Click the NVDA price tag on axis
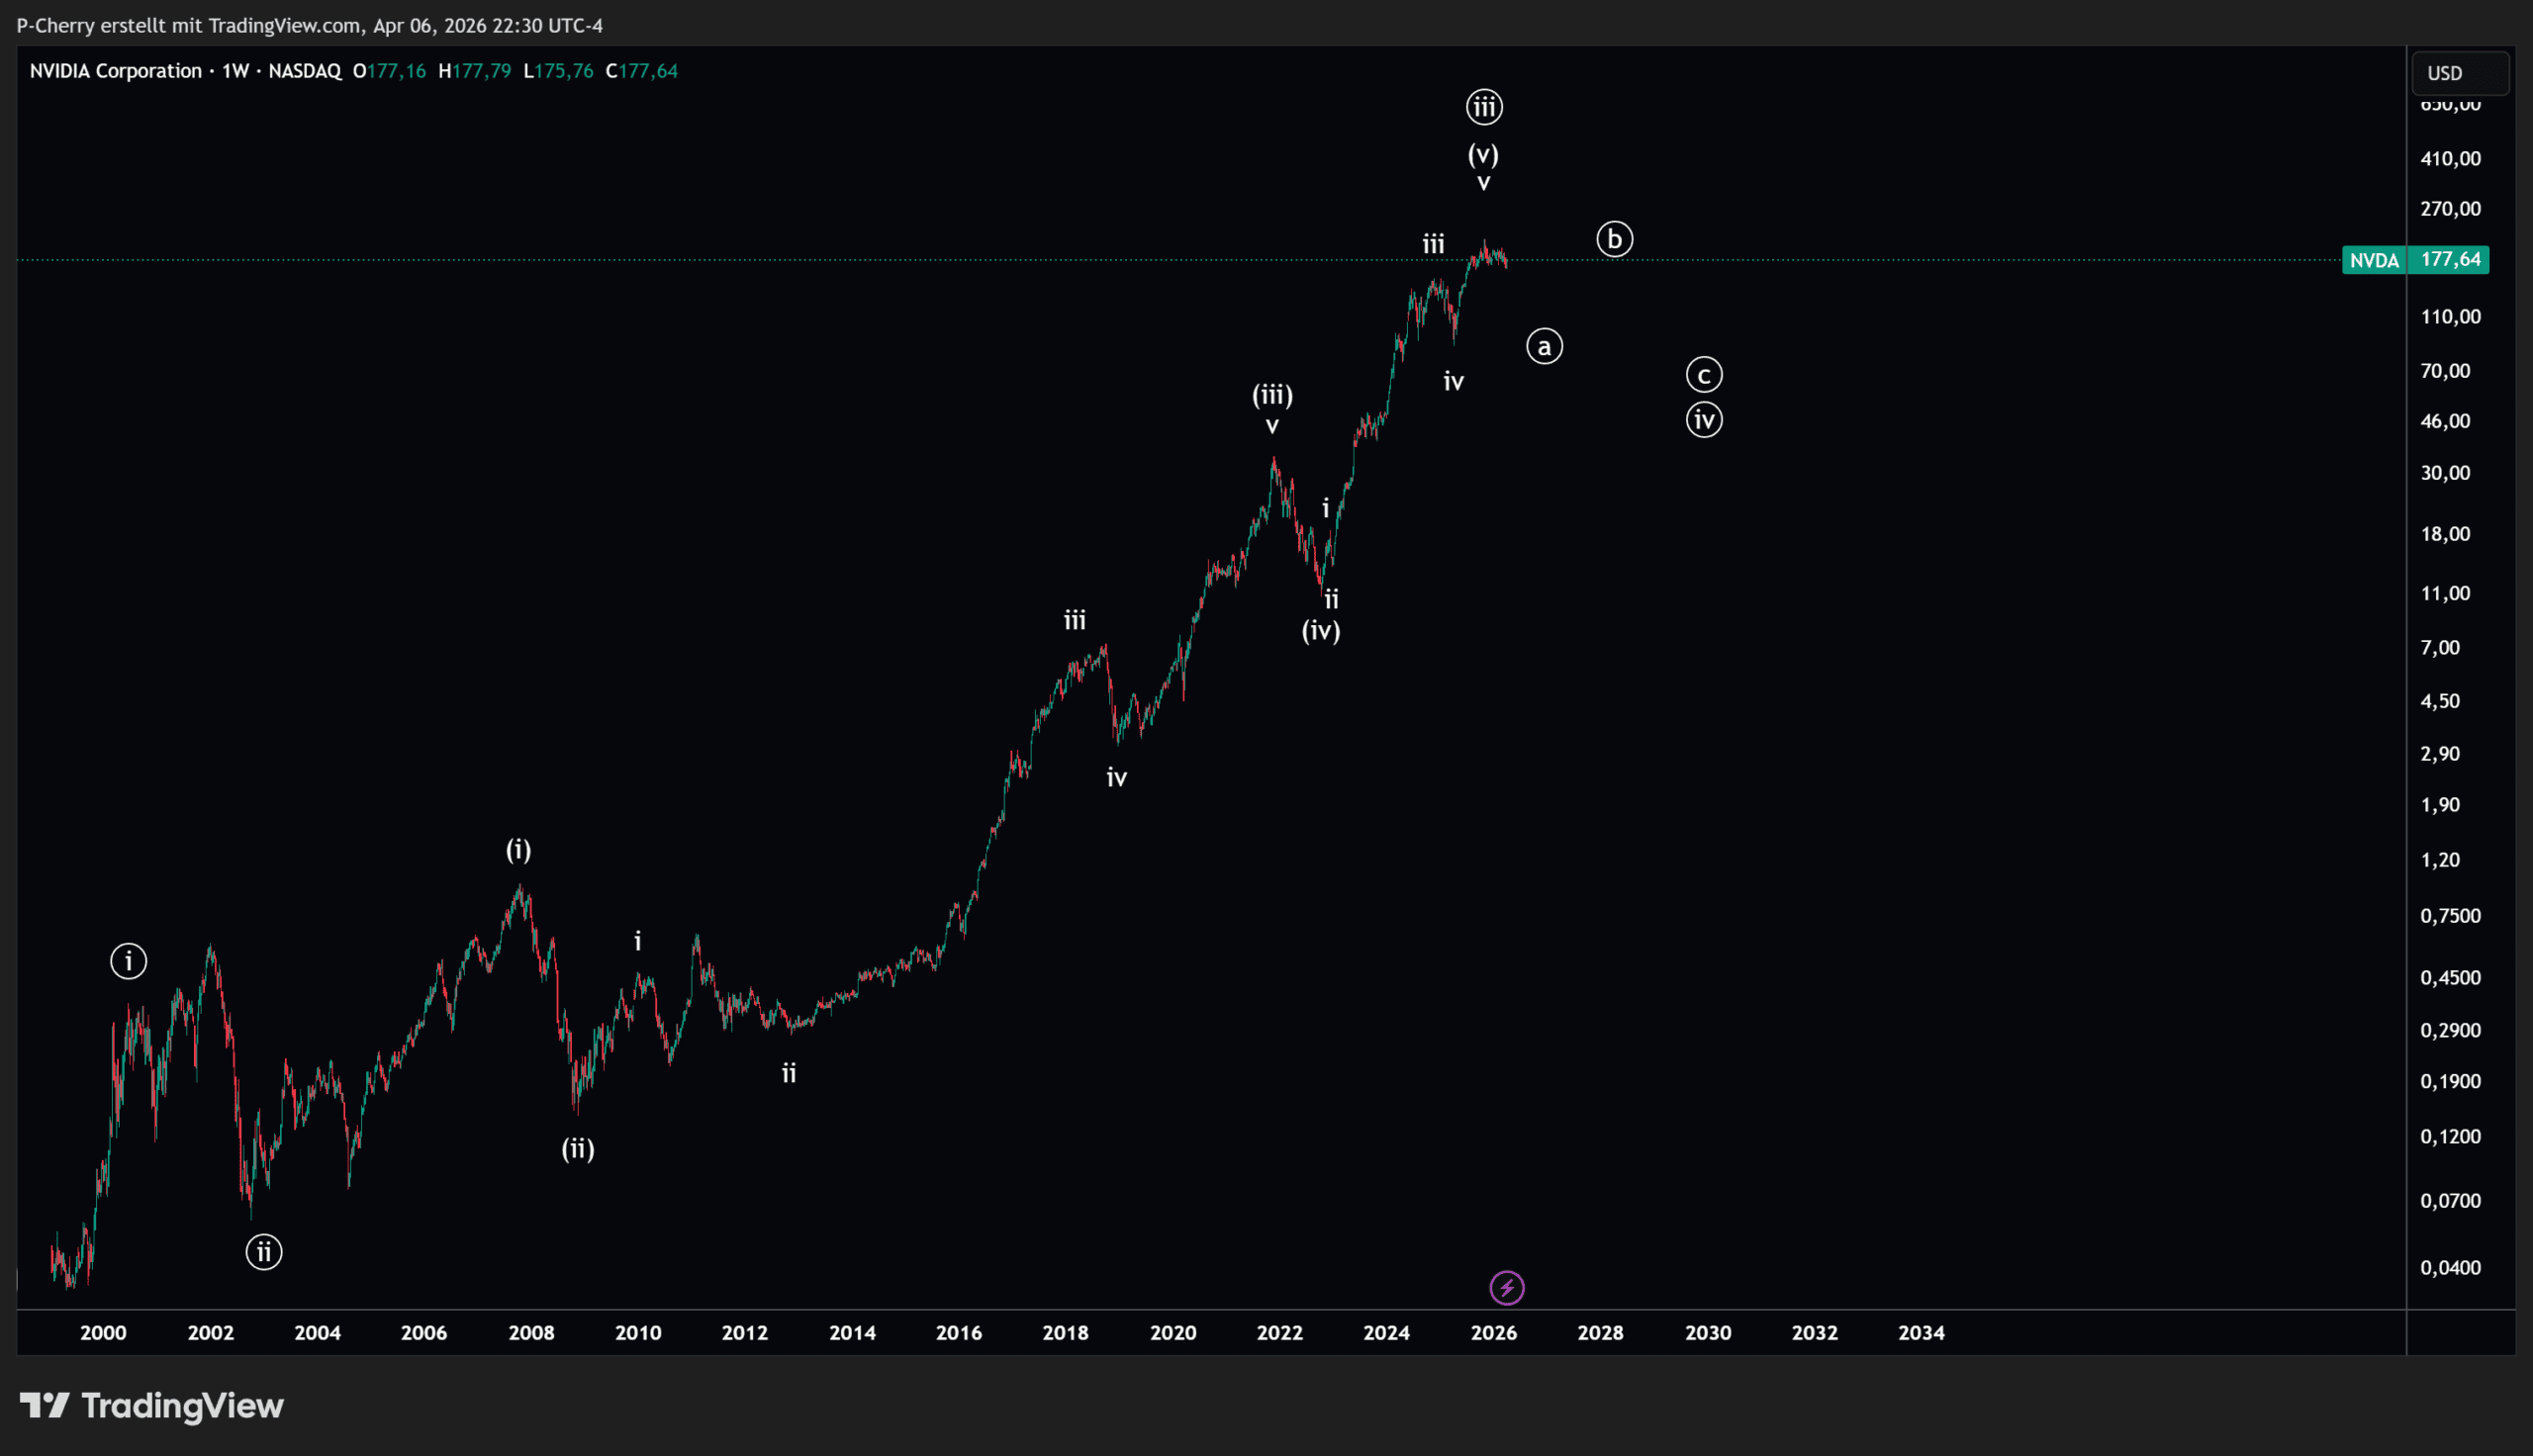Viewport: 2533px width, 1456px height. point(2373,260)
